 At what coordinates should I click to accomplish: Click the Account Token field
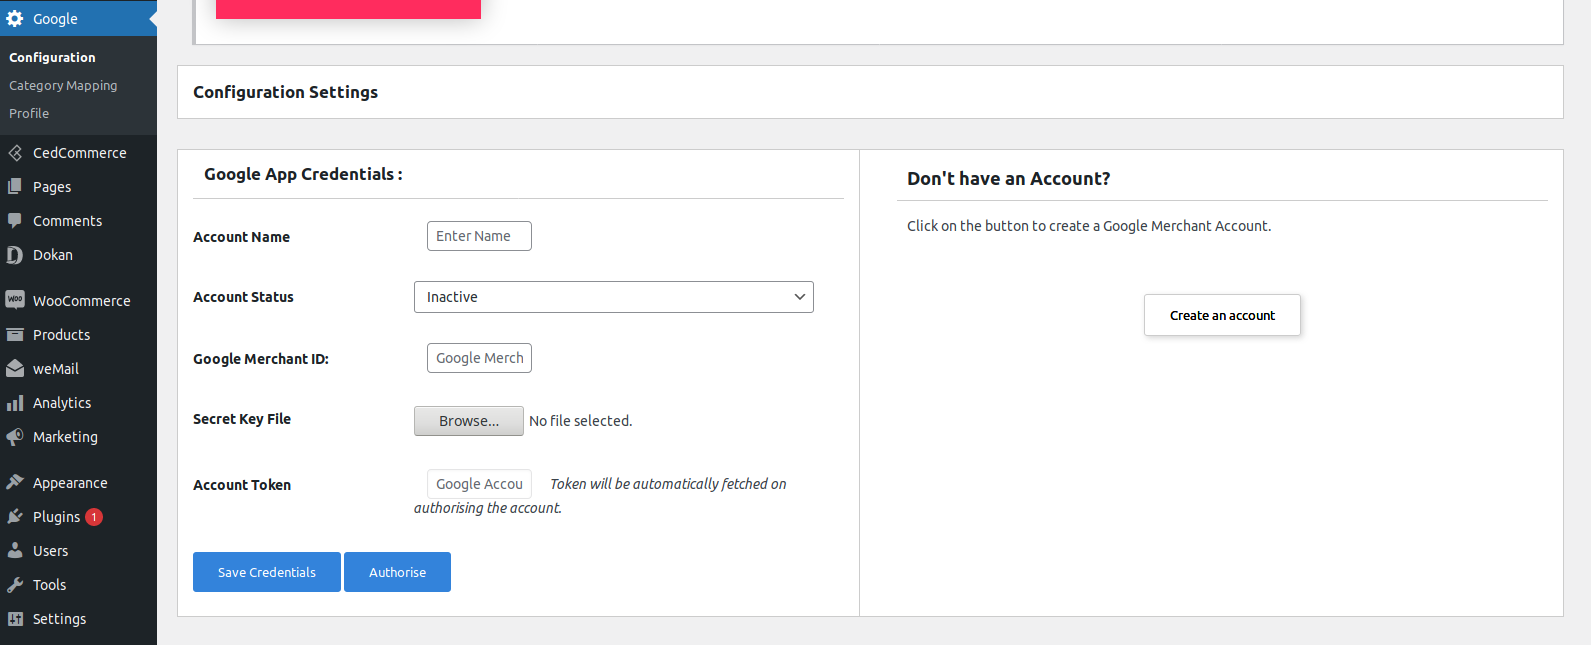[479, 484]
